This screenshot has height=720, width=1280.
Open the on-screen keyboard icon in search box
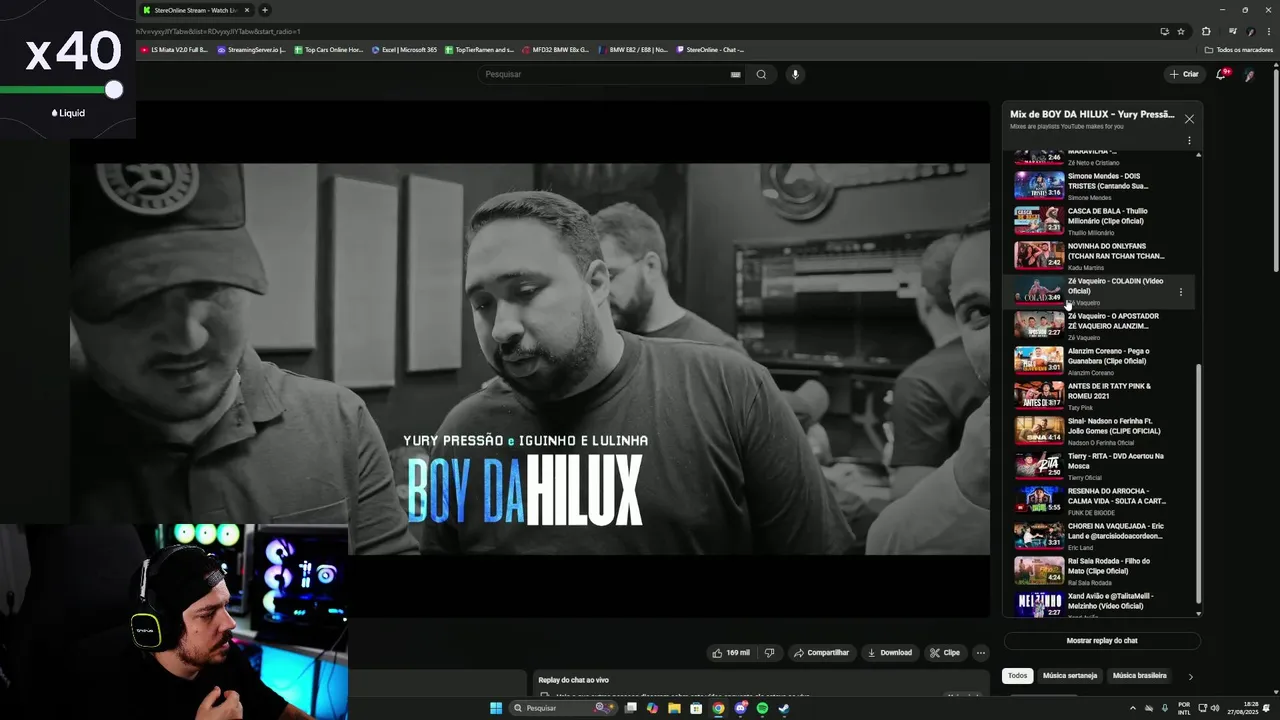735,74
